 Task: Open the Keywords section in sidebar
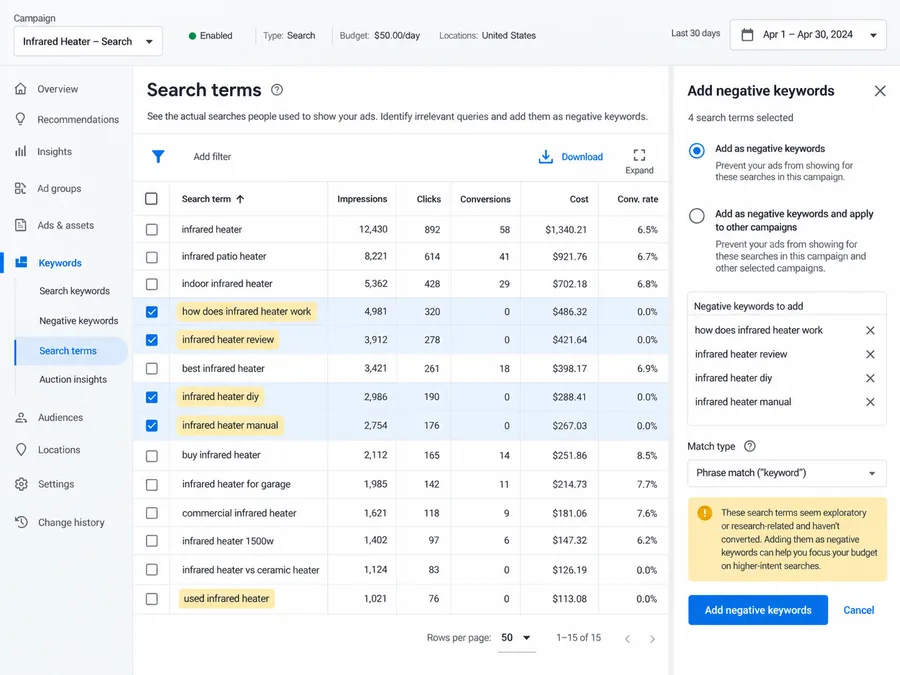point(60,263)
